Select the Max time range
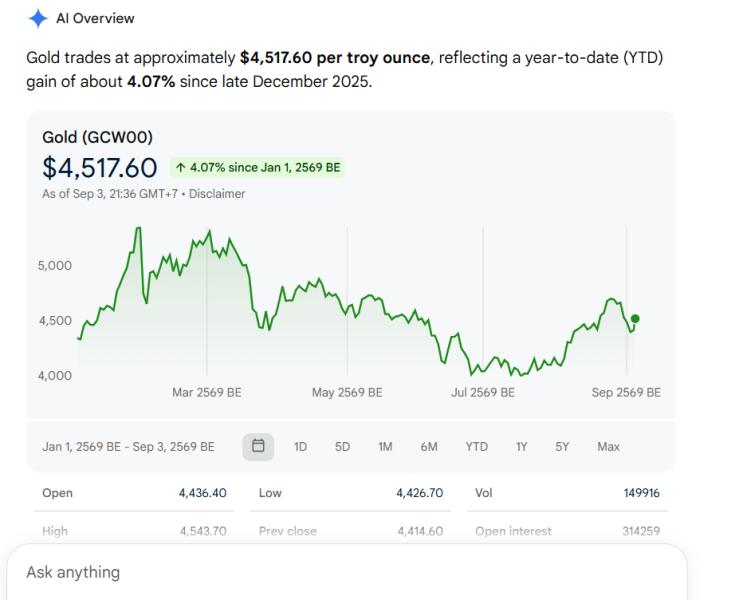Viewport: 743px width, 600px height. tap(608, 447)
